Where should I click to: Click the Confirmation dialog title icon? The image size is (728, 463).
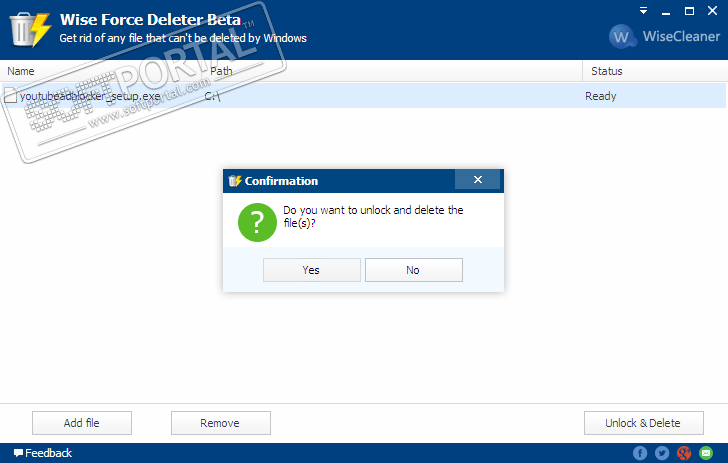click(x=235, y=181)
